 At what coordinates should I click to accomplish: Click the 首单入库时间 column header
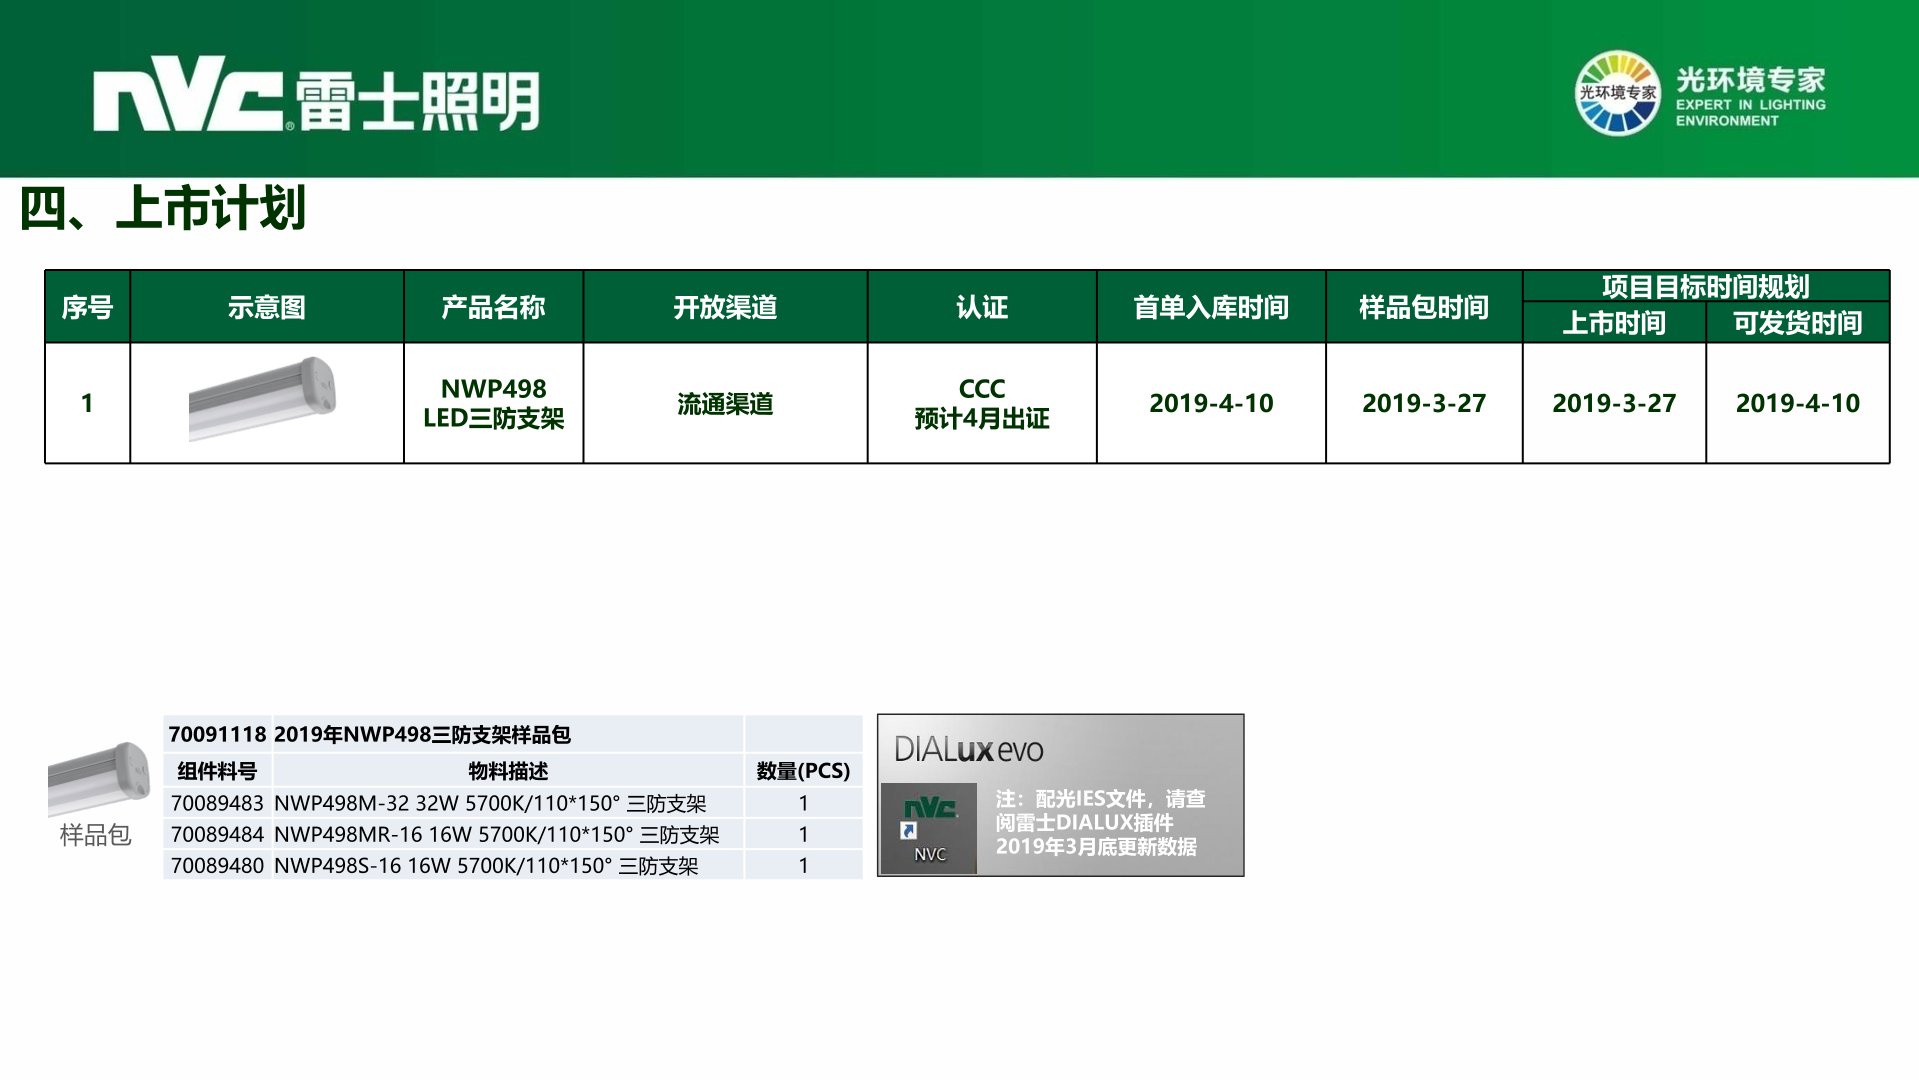tap(1210, 307)
